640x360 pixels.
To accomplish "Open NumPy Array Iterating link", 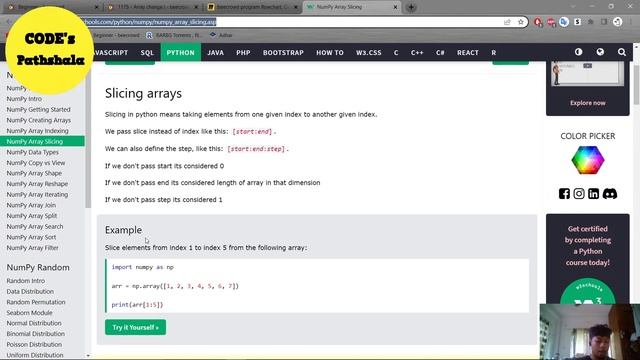I will click(x=37, y=194).
